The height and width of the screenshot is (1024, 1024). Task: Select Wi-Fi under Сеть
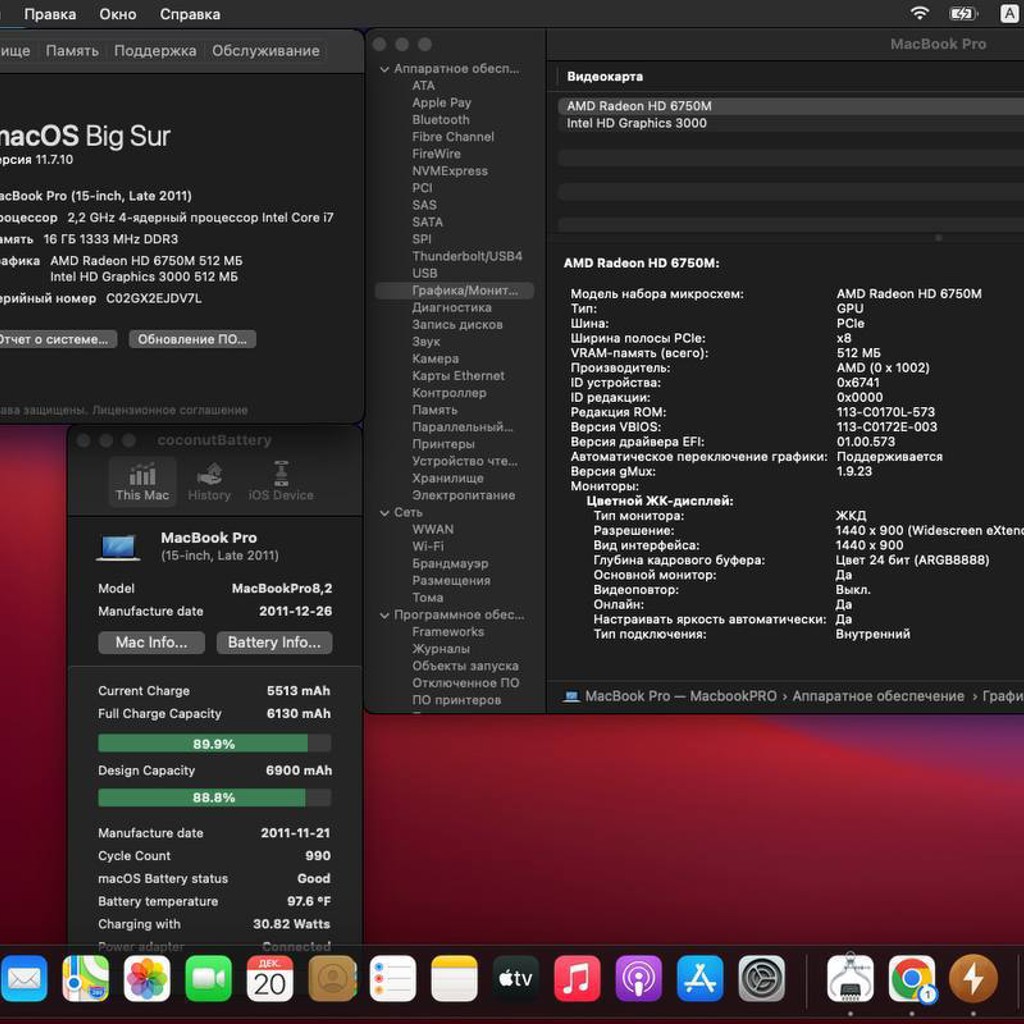click(x=428, y=546)
